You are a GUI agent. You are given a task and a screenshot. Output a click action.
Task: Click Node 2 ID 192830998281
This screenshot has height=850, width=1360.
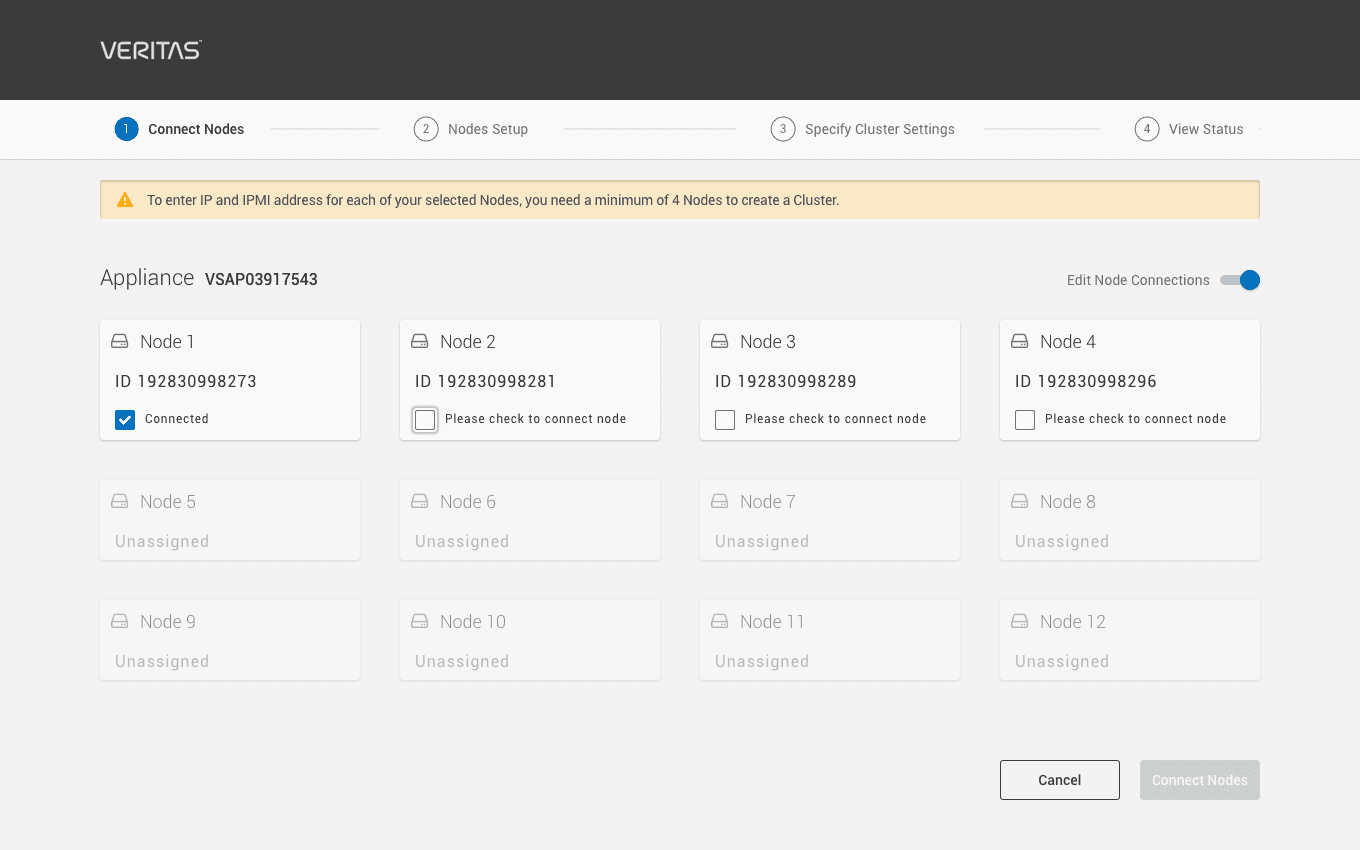(x=486, y=381)
